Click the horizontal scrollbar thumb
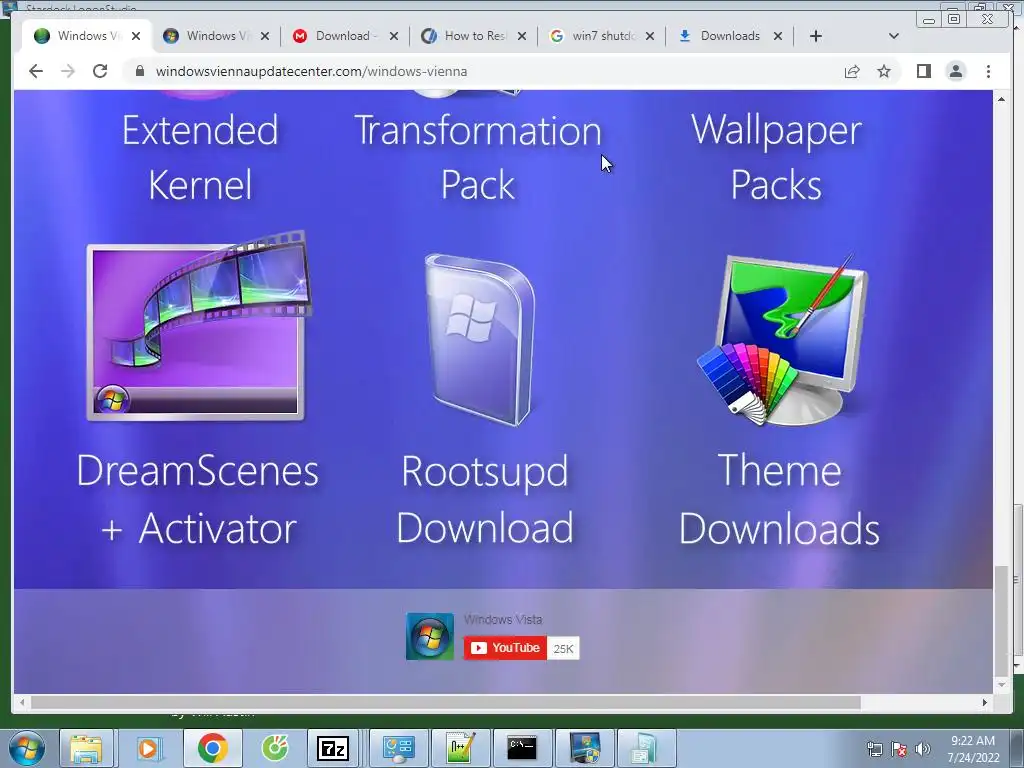The width and height of the screenshot is (1024, 768). tap(445, 703)
